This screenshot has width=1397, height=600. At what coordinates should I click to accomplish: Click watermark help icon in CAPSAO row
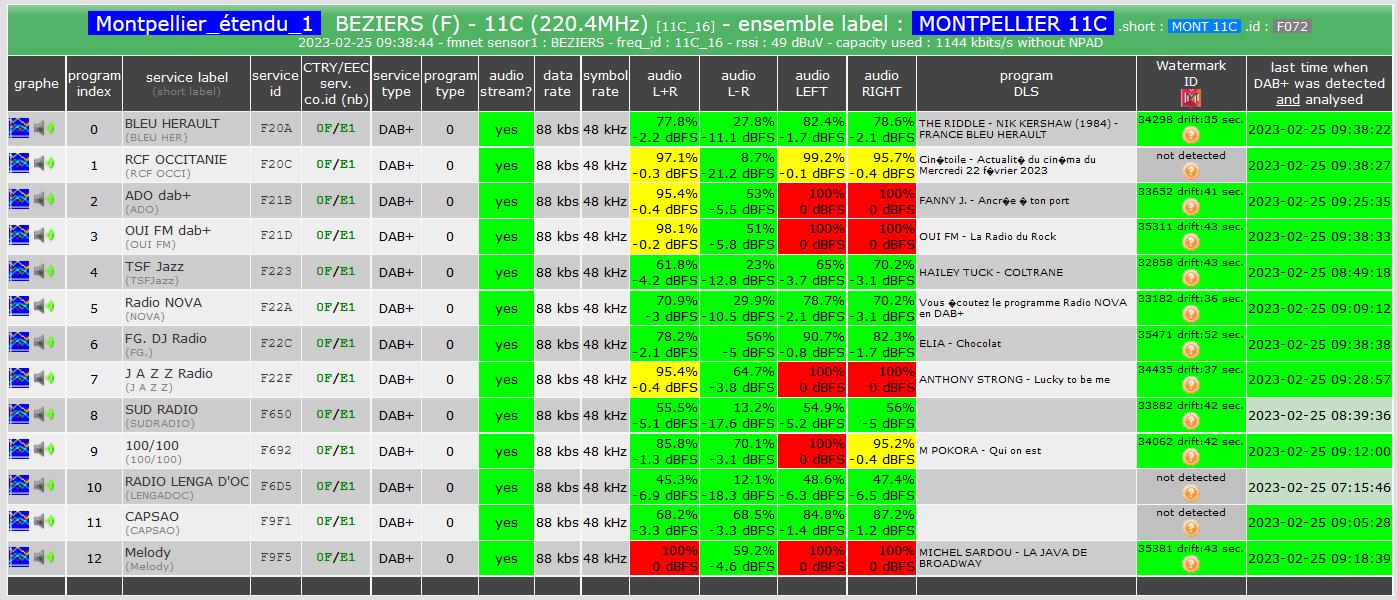[1190, 528]
